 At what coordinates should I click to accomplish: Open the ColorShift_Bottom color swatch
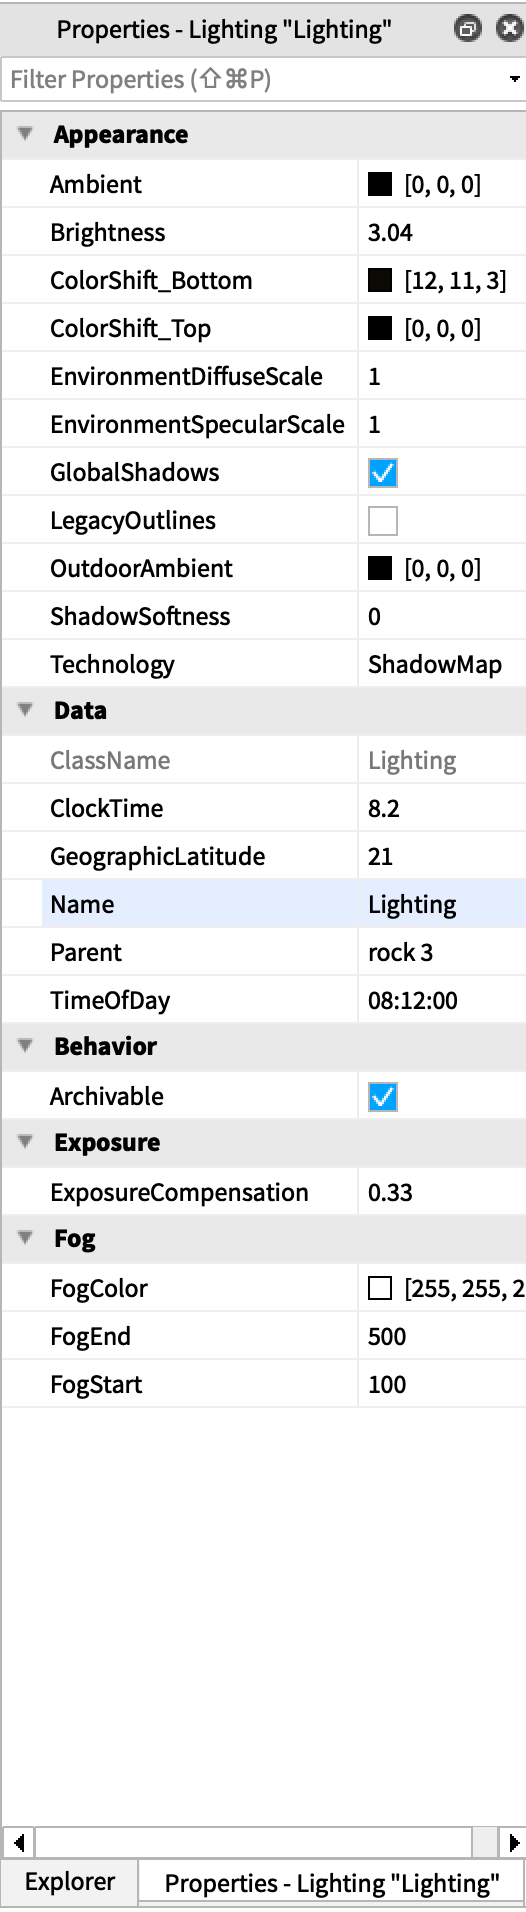tap(380, 281)
